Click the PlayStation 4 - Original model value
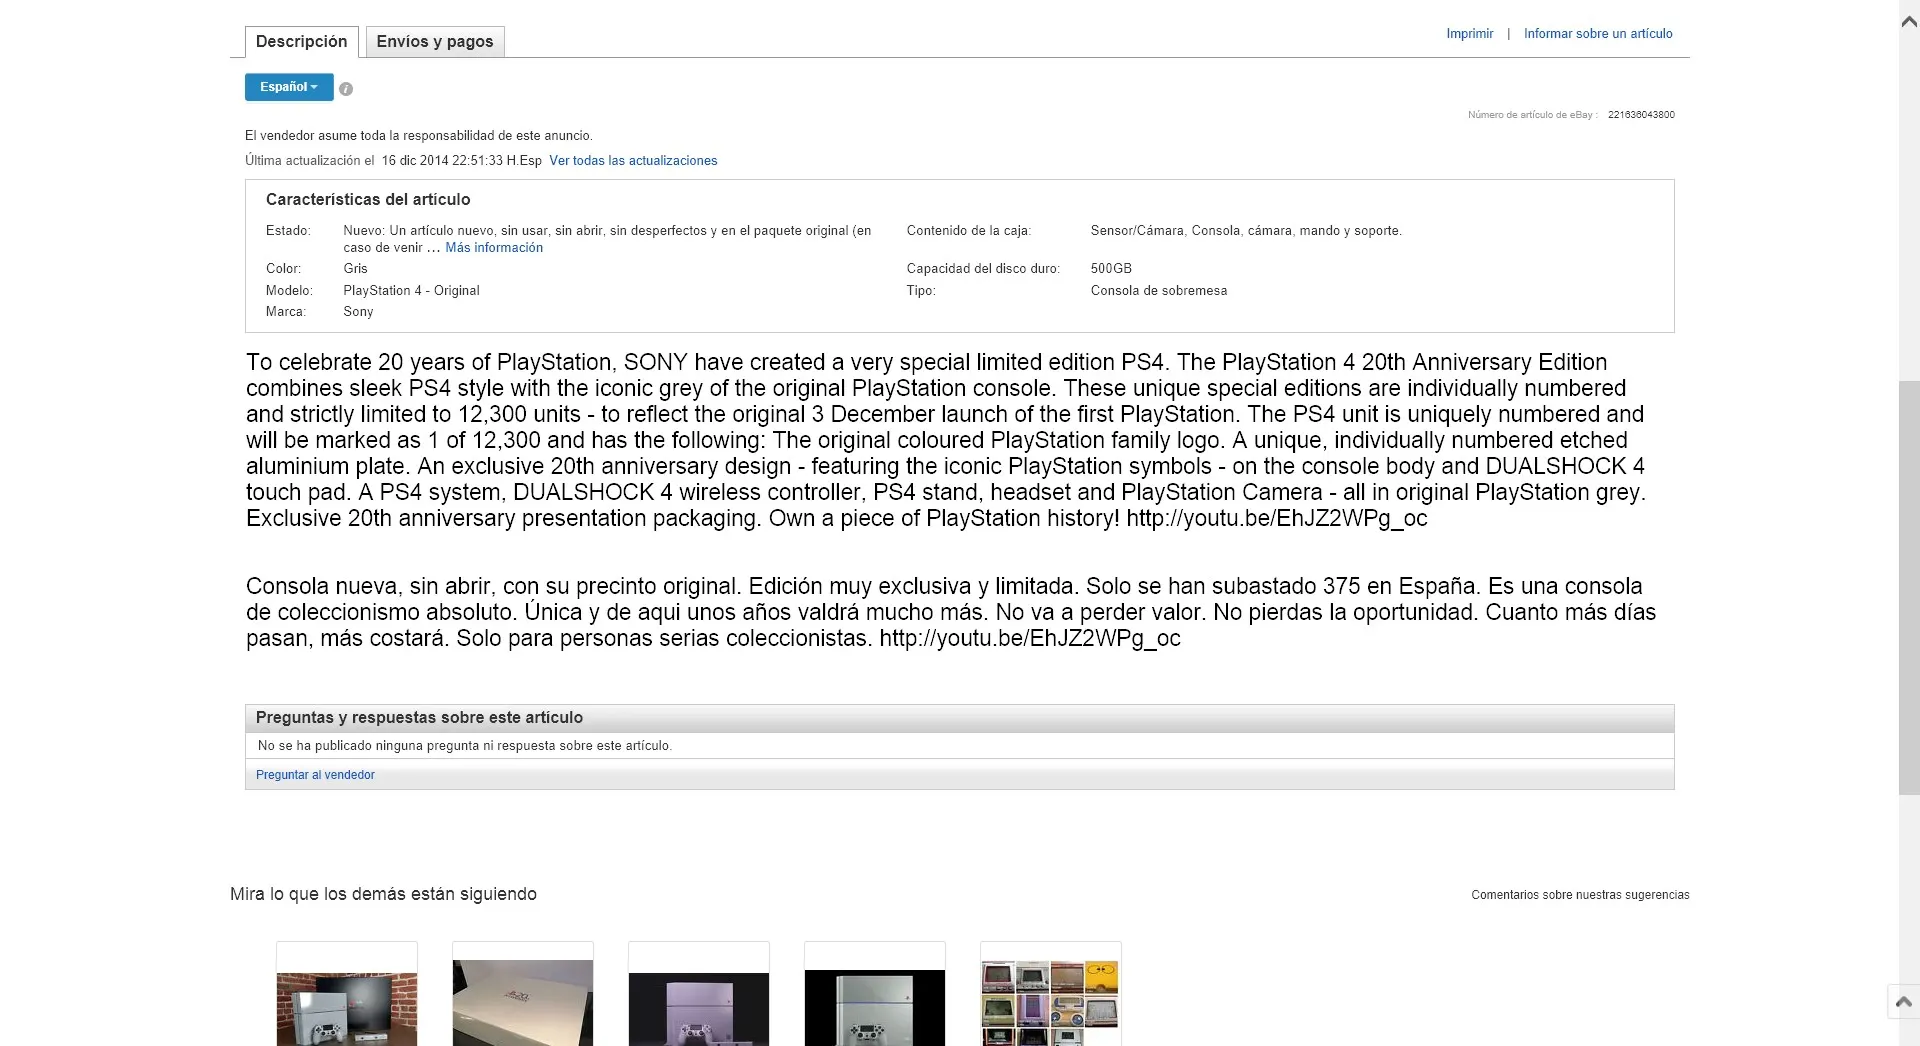Viewport: 1920px width, 1046px height. tap(411, 291)
